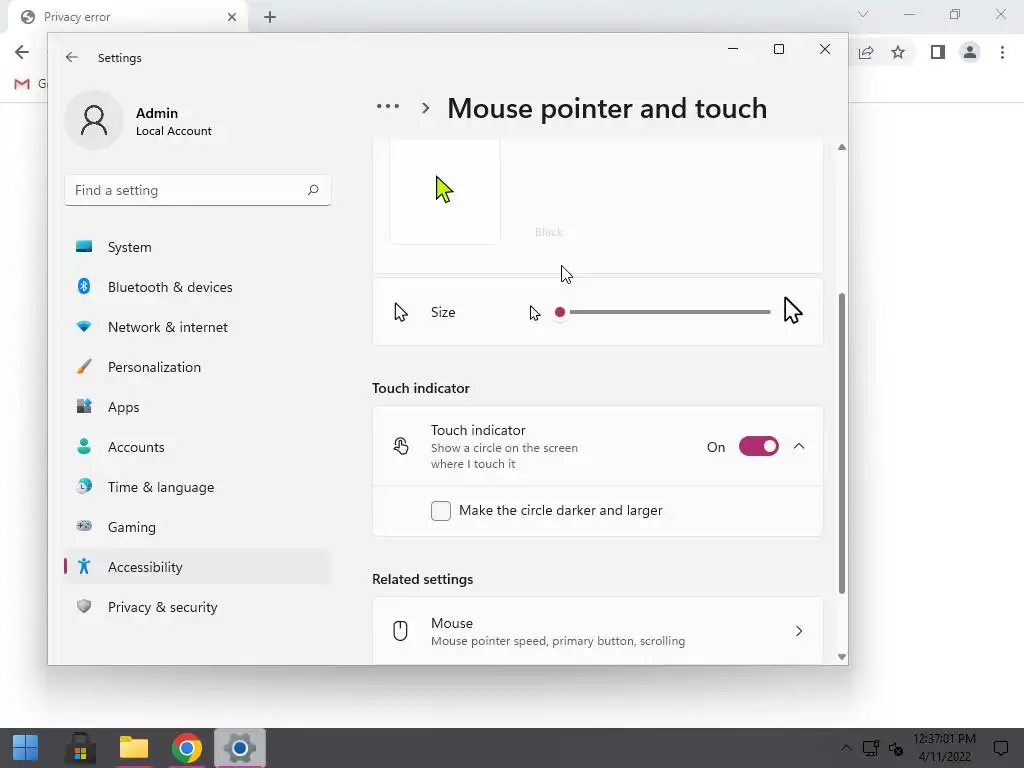This screenshot has width=1024, height=768.
Task: Close the Privacy error Chrome tab
Action: tap(232, 17)
